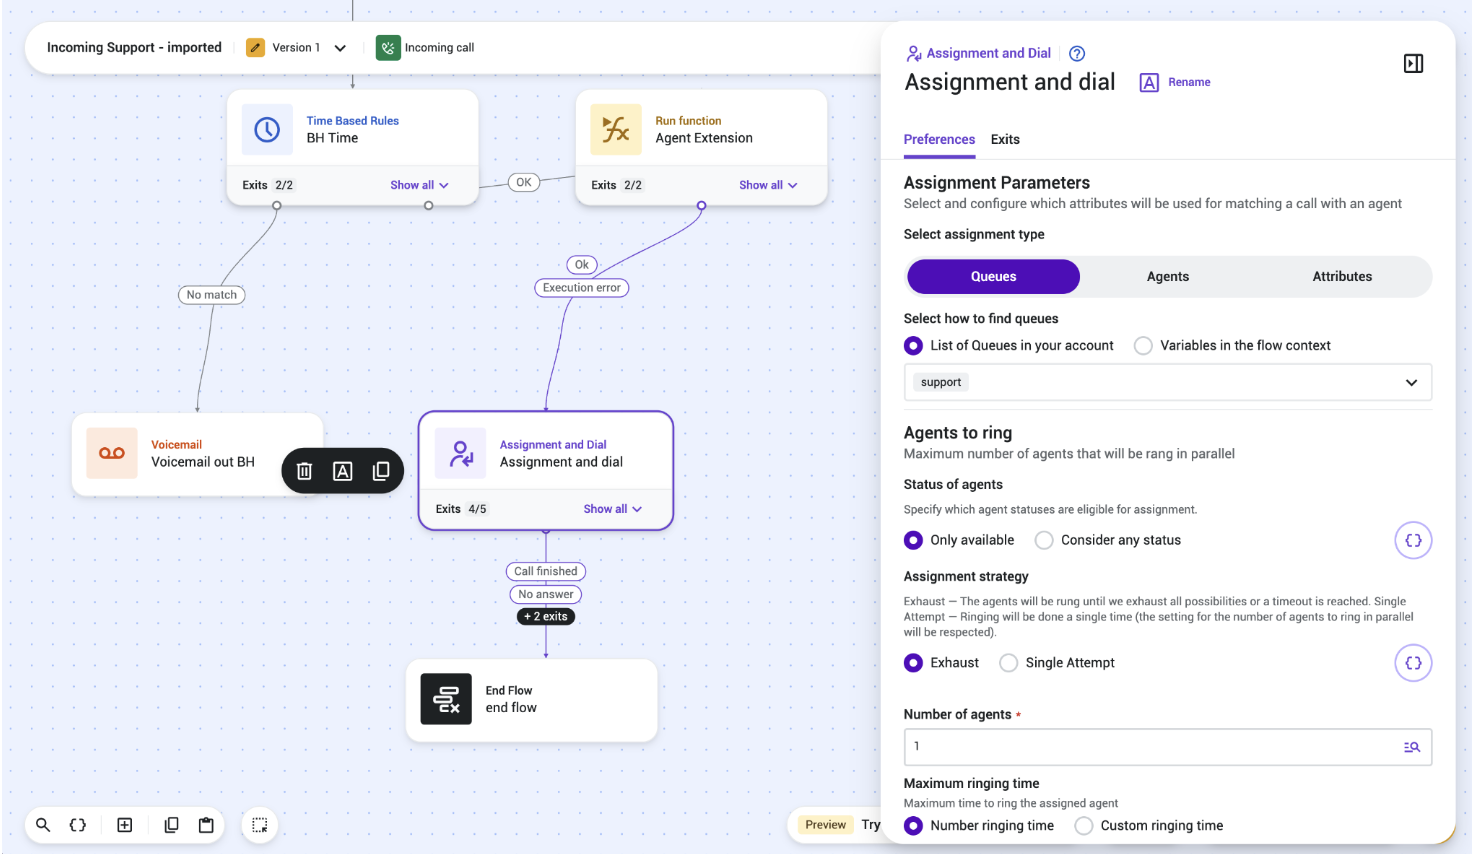Image resolution: width=1472 pixels, height=854 pixels.
Task: Show all exits on Assignment and dial node
Action: pyautogui.click(x=613, y=509)
